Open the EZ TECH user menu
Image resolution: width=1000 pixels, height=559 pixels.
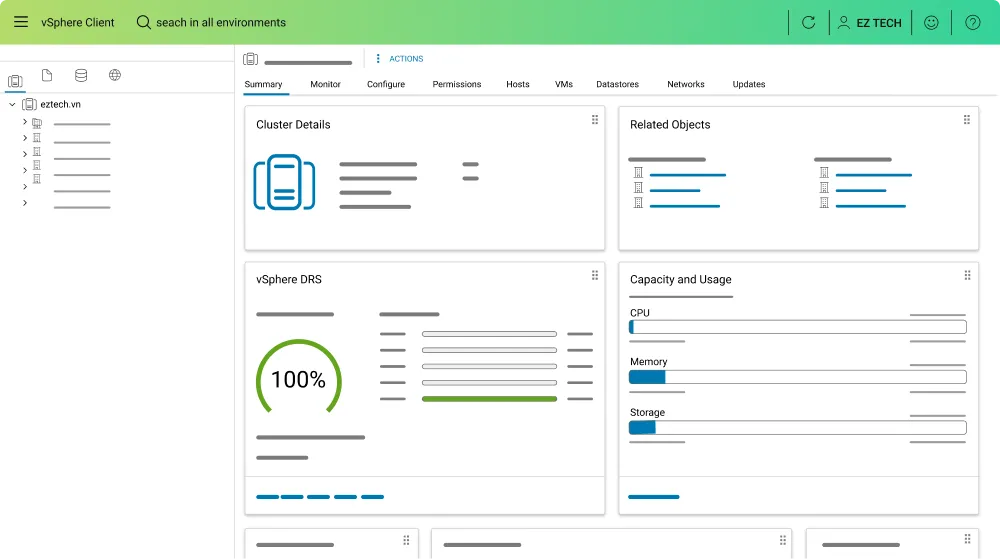click(870, 22)
